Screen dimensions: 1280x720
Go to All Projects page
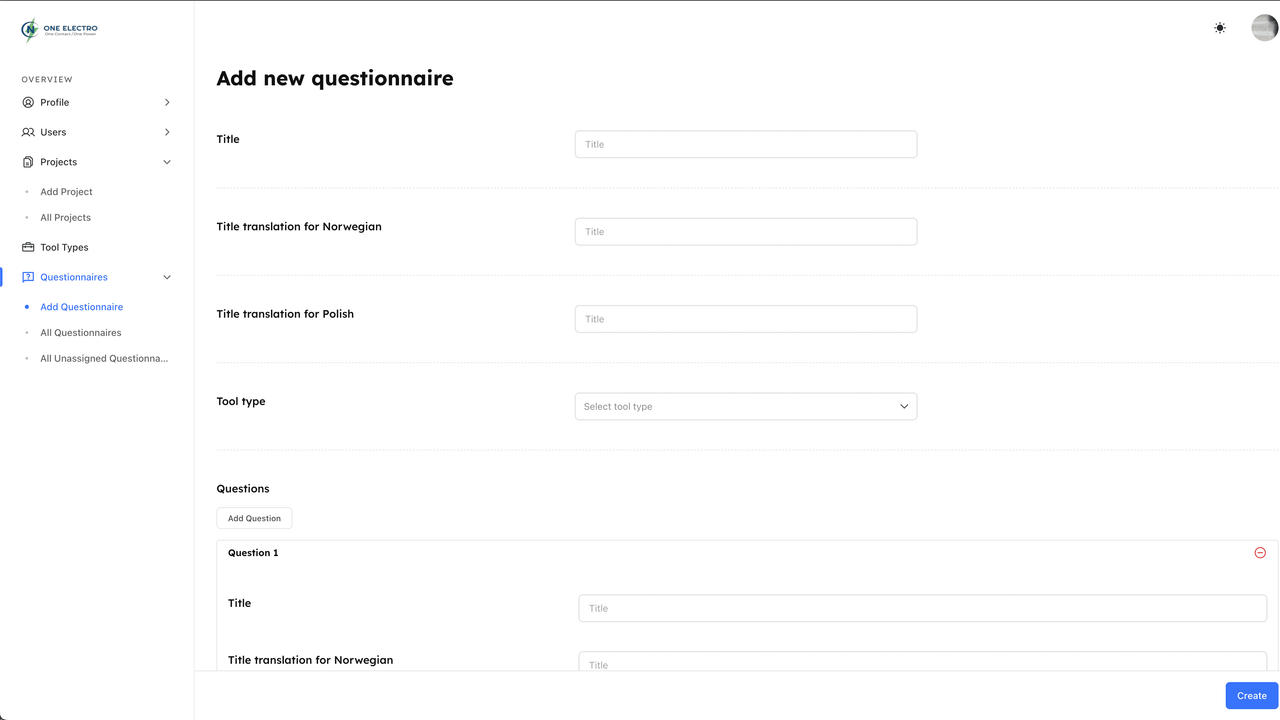click(x=65, y=217)
